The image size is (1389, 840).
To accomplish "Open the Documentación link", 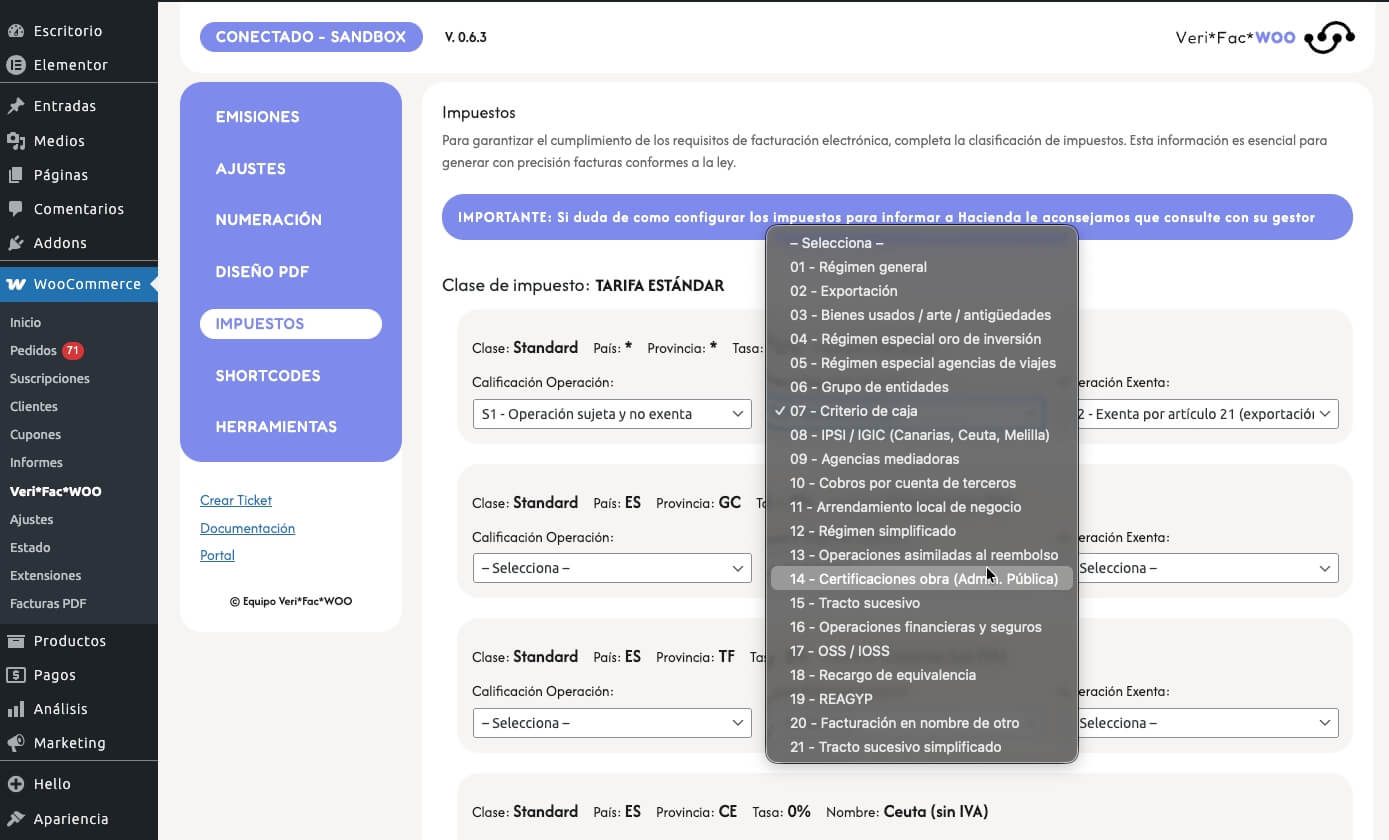I will coord(247,528).
